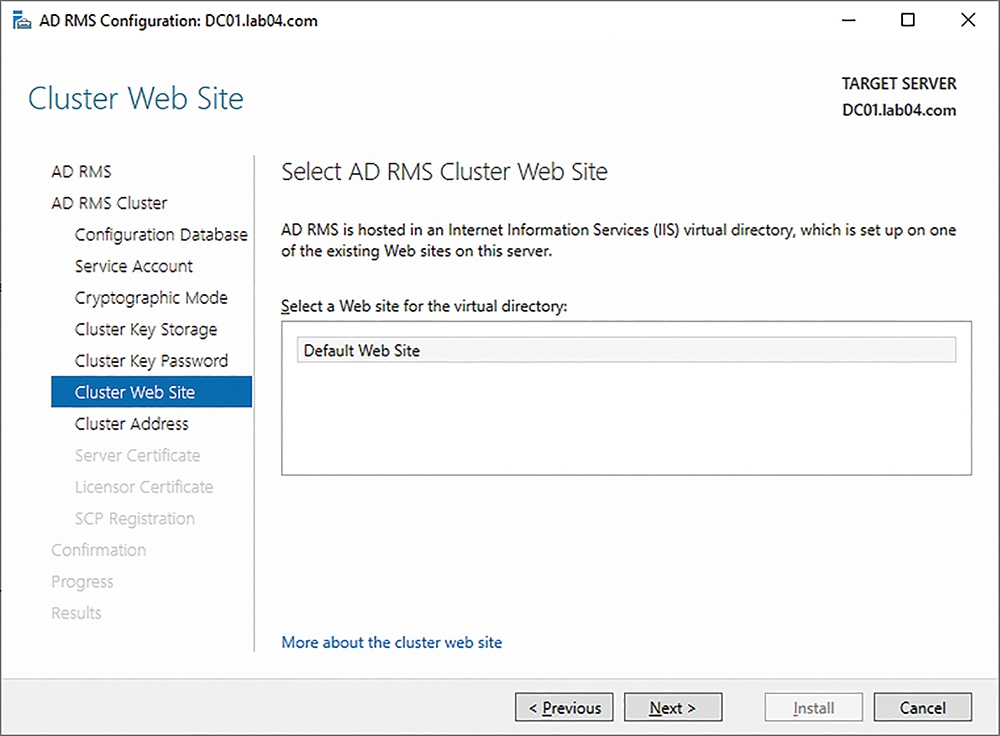This screenshot has height=736, width=1000.
Task: Cancel the AD RMS configuration wizard
Action: (923, 707)
